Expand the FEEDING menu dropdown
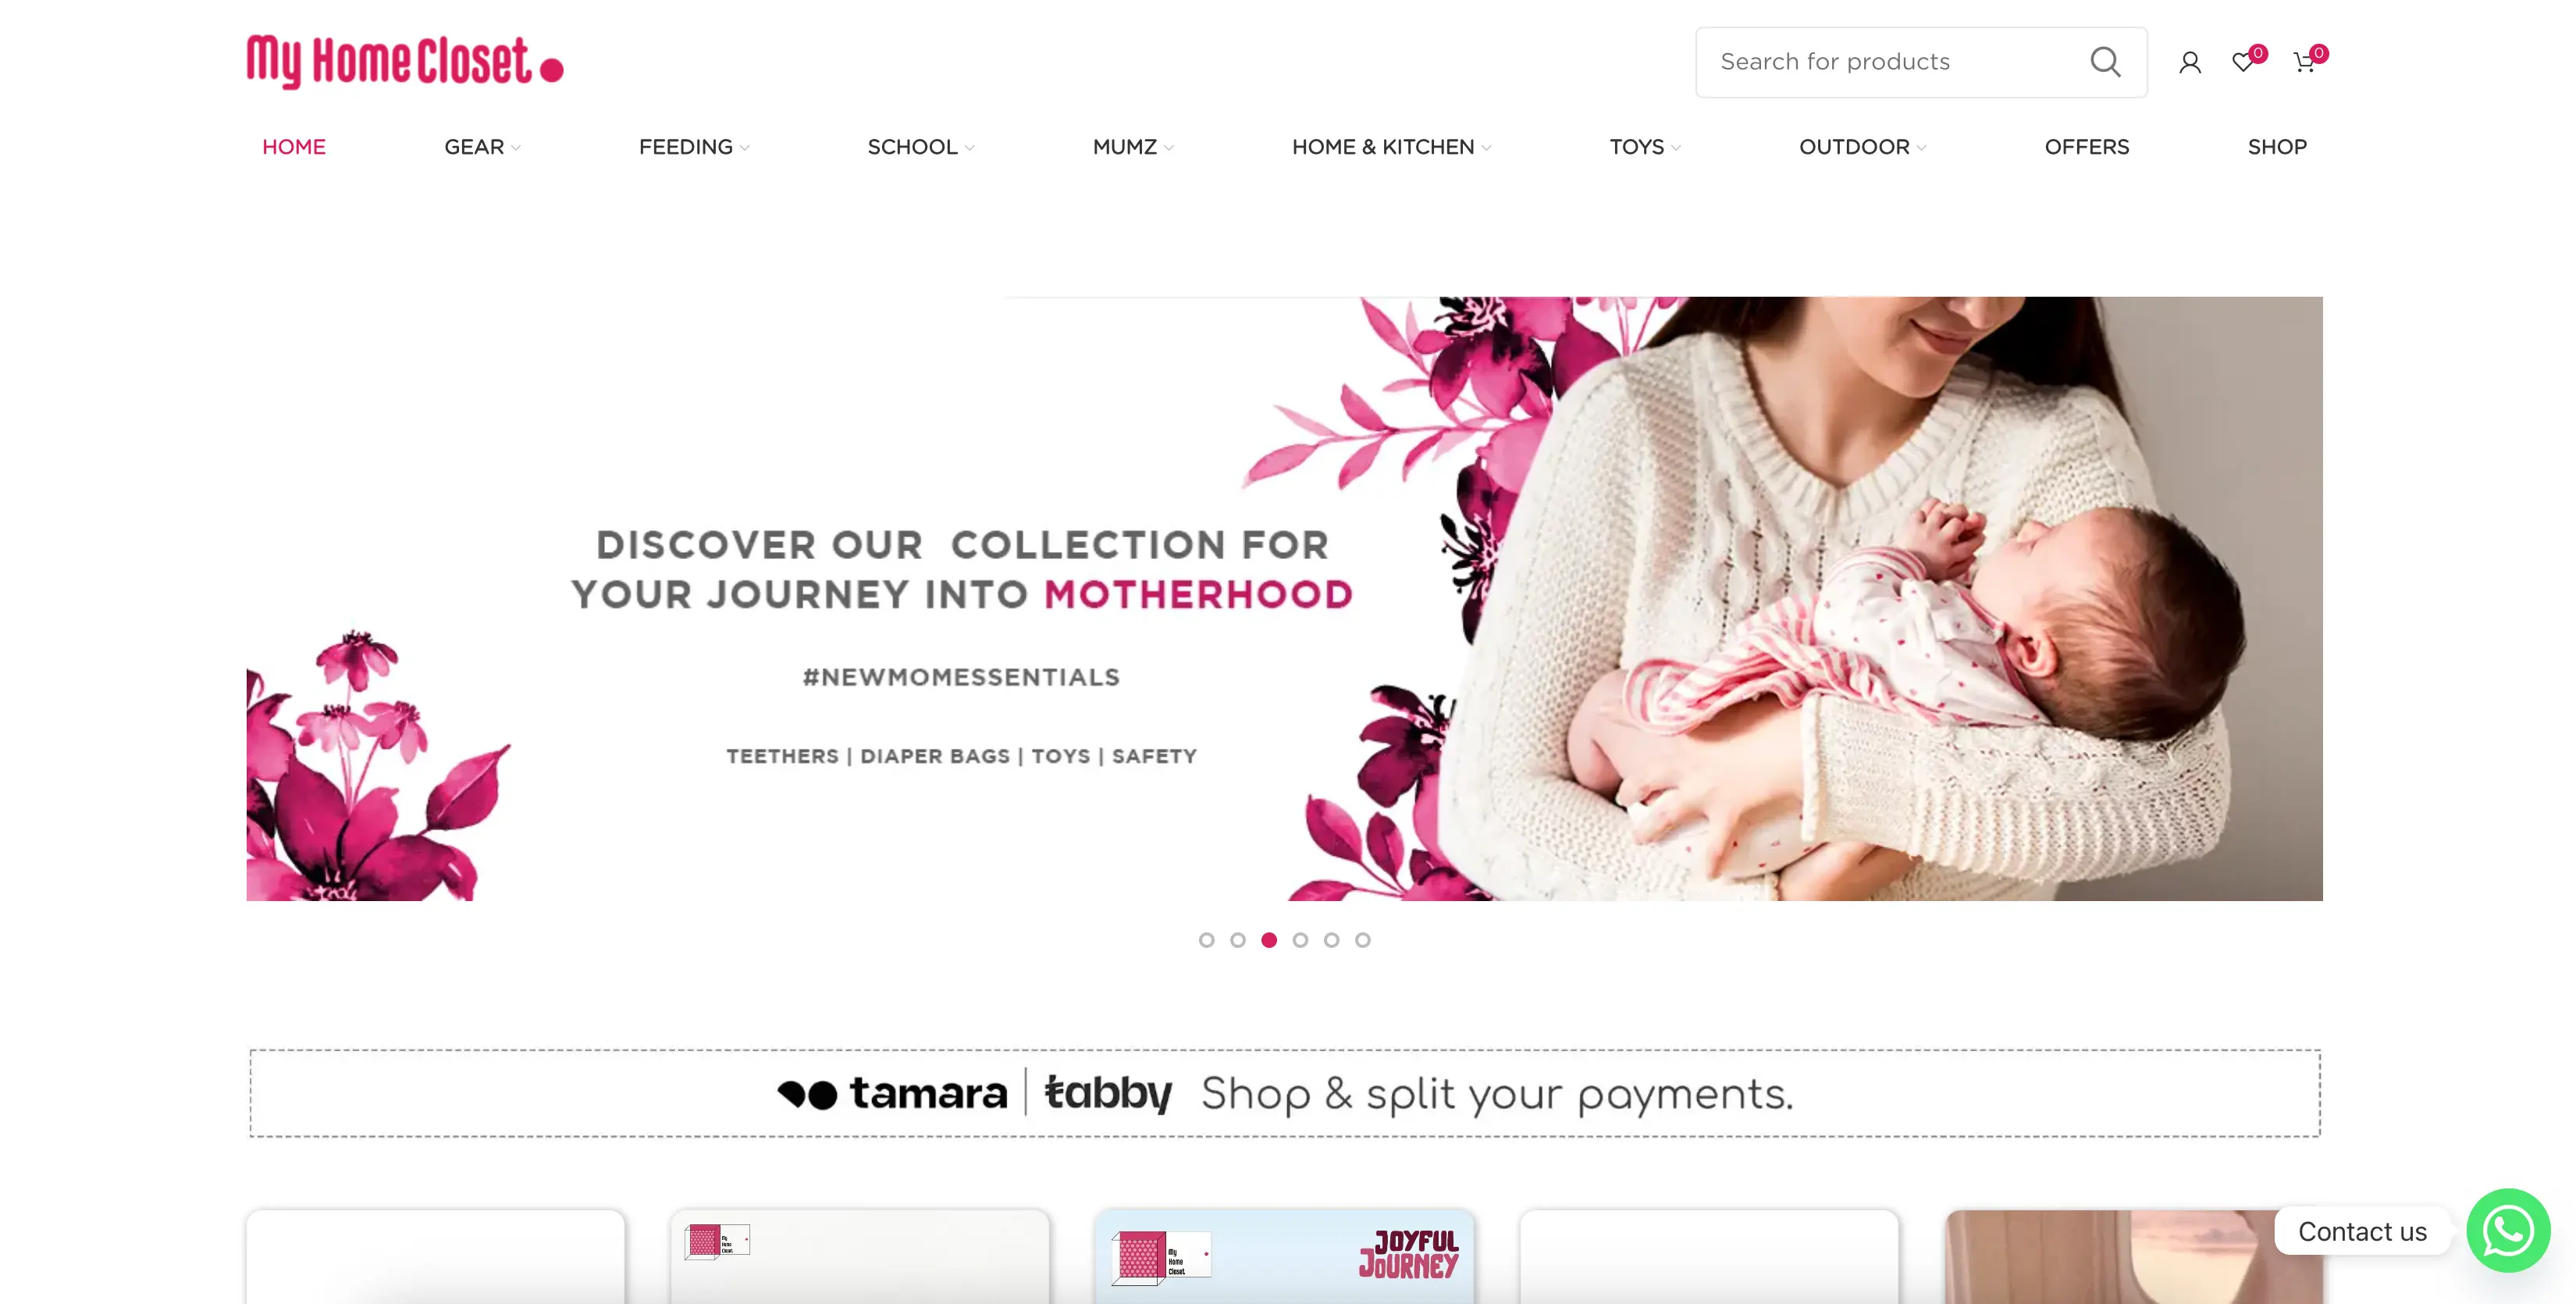 point(694,147)
